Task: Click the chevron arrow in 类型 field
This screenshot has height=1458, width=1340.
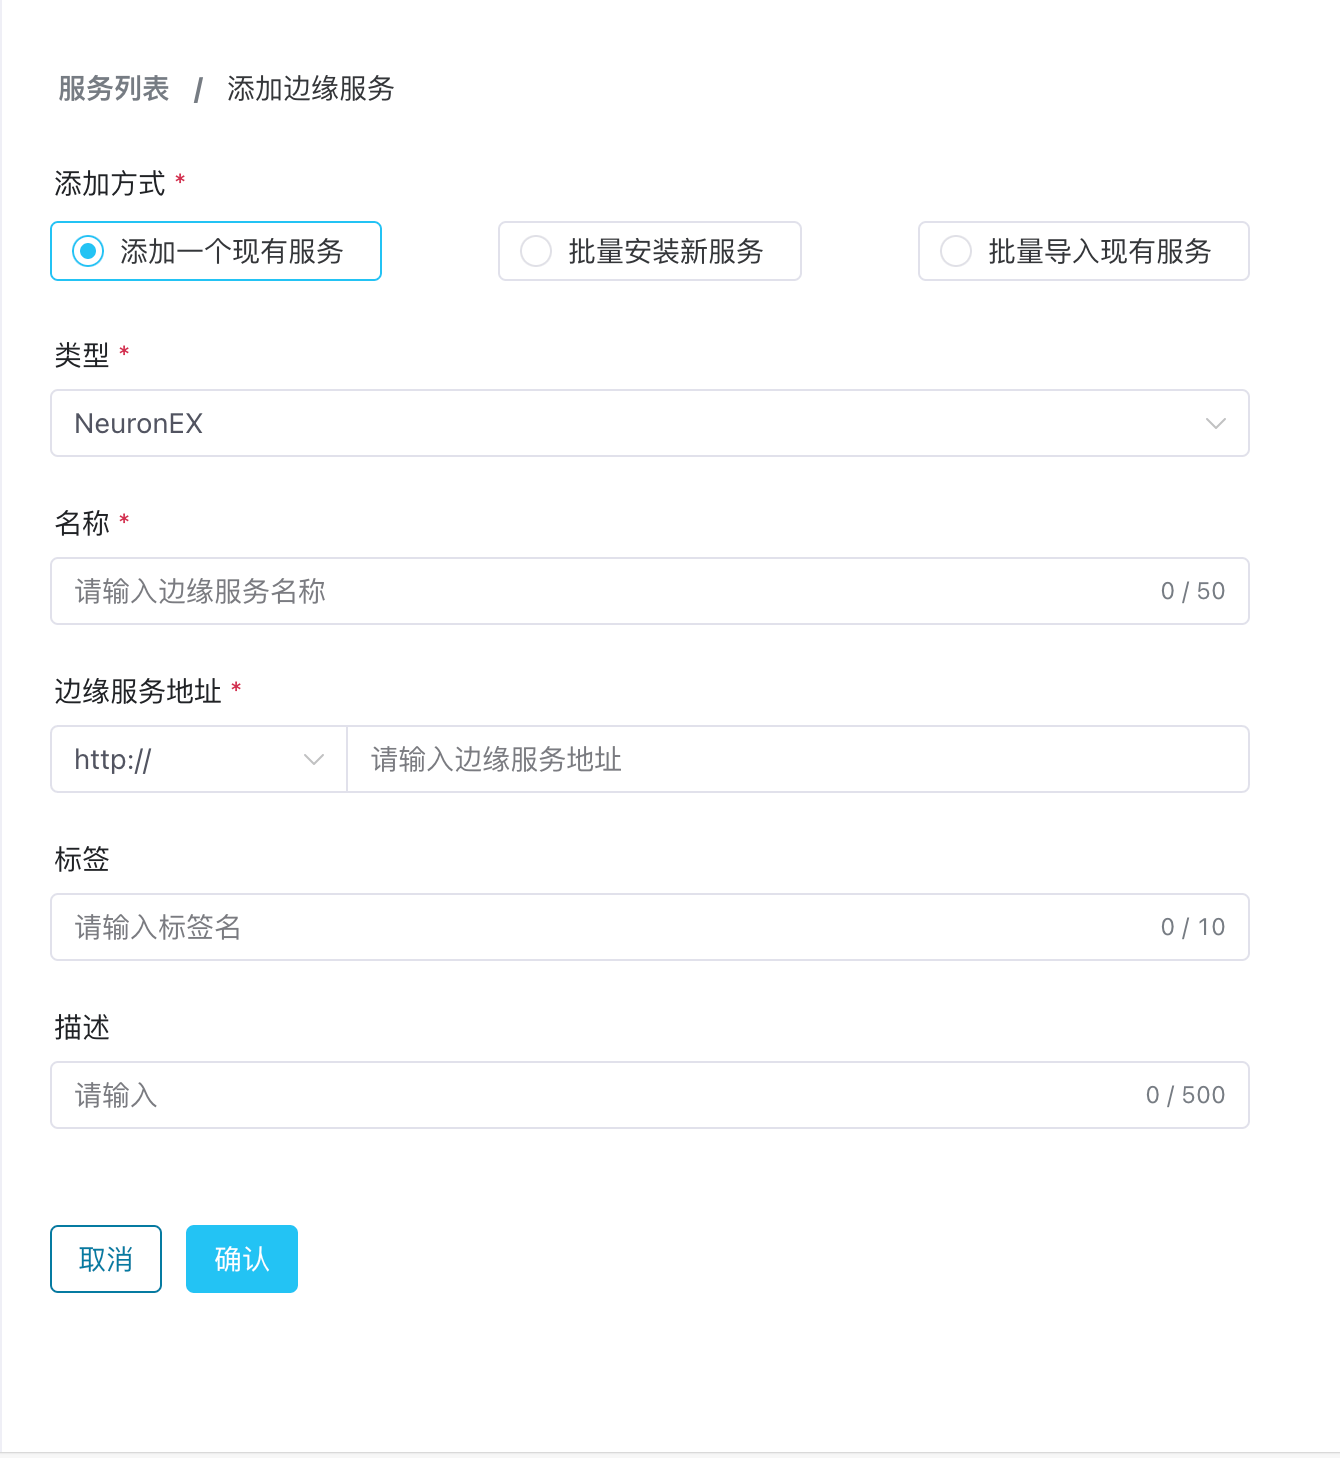Action: 1215,423
